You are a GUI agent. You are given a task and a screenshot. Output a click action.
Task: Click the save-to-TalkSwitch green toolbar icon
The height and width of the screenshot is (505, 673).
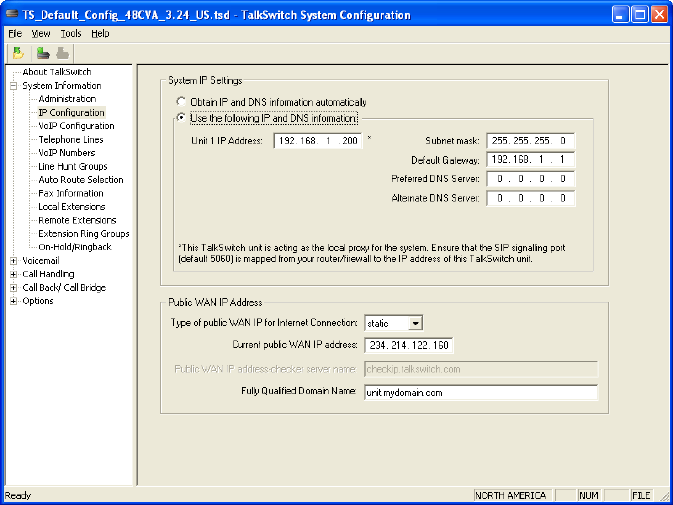[43, 53]
